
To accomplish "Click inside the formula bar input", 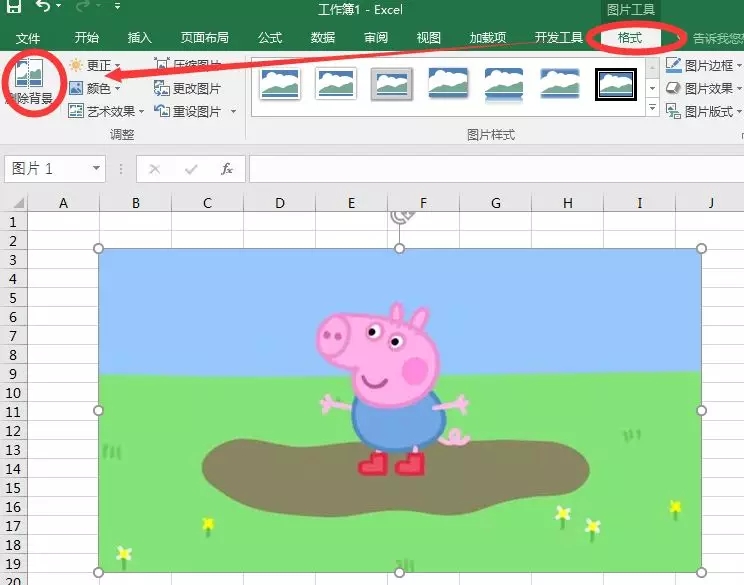I will pos(490,169).
